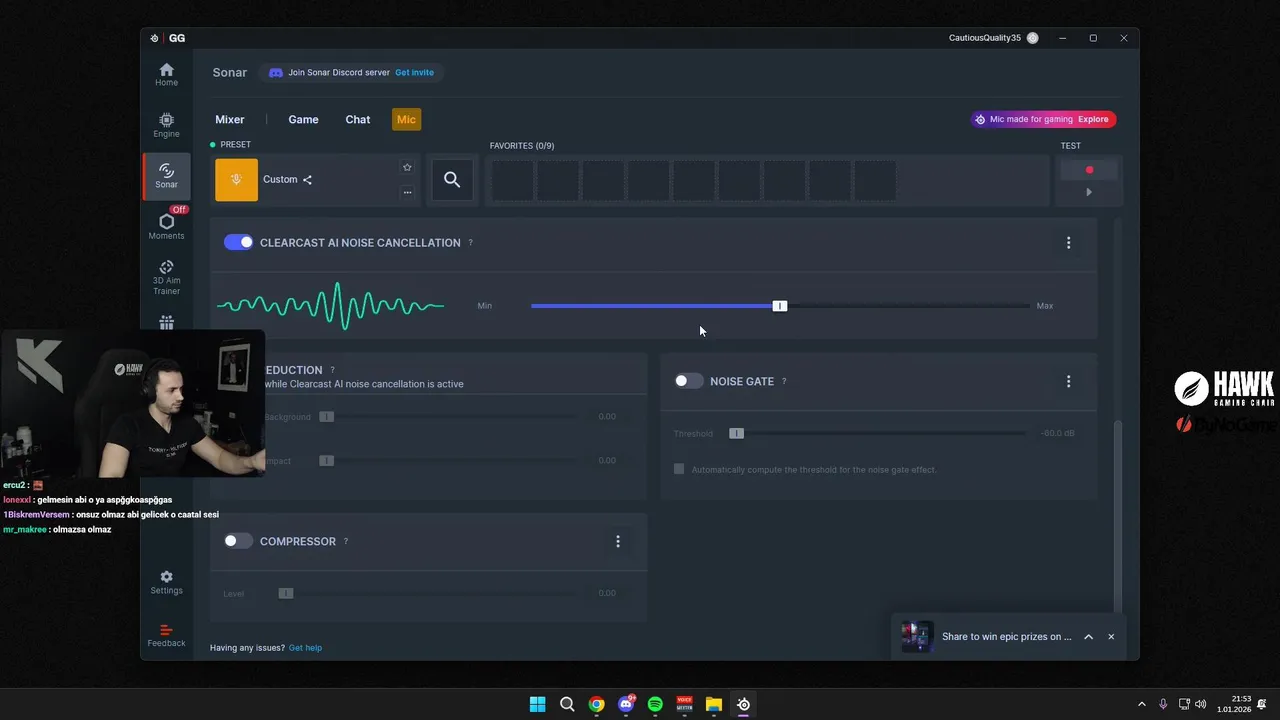Search presets with magnifier button
This screenshot has height=720, width=1280.
pyautogui.click(x=452, y=180)
